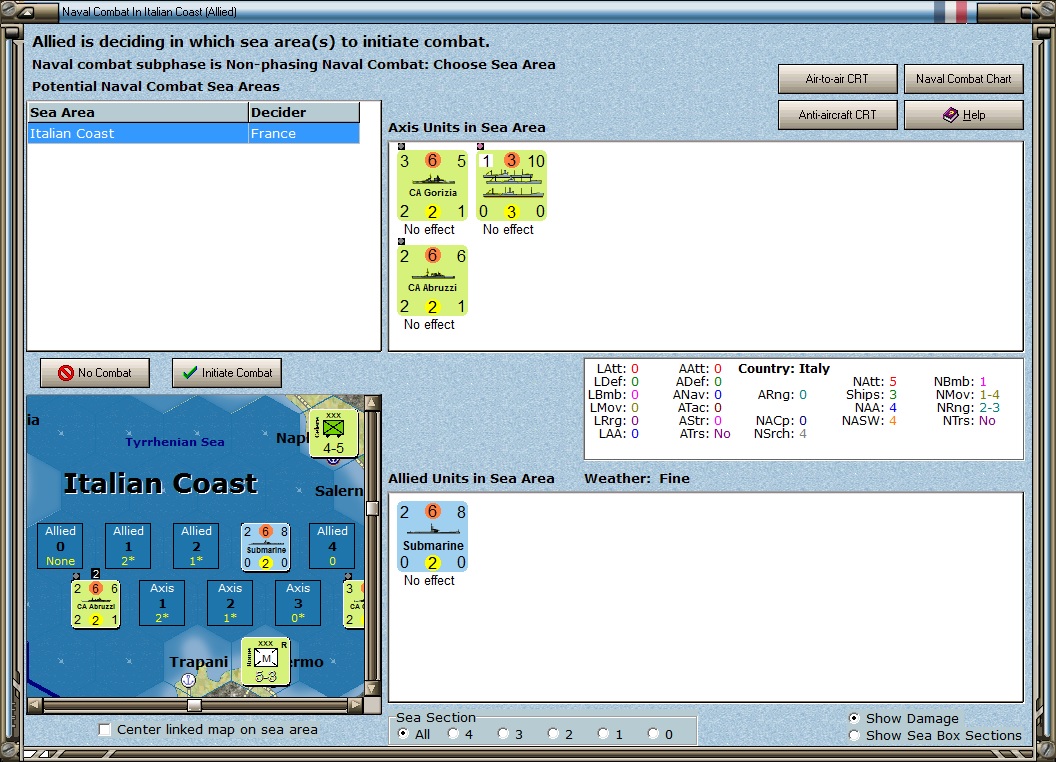
Task: Select Sea Section 4 radio button
Action: pyautogui.click(x=453, y=734)
